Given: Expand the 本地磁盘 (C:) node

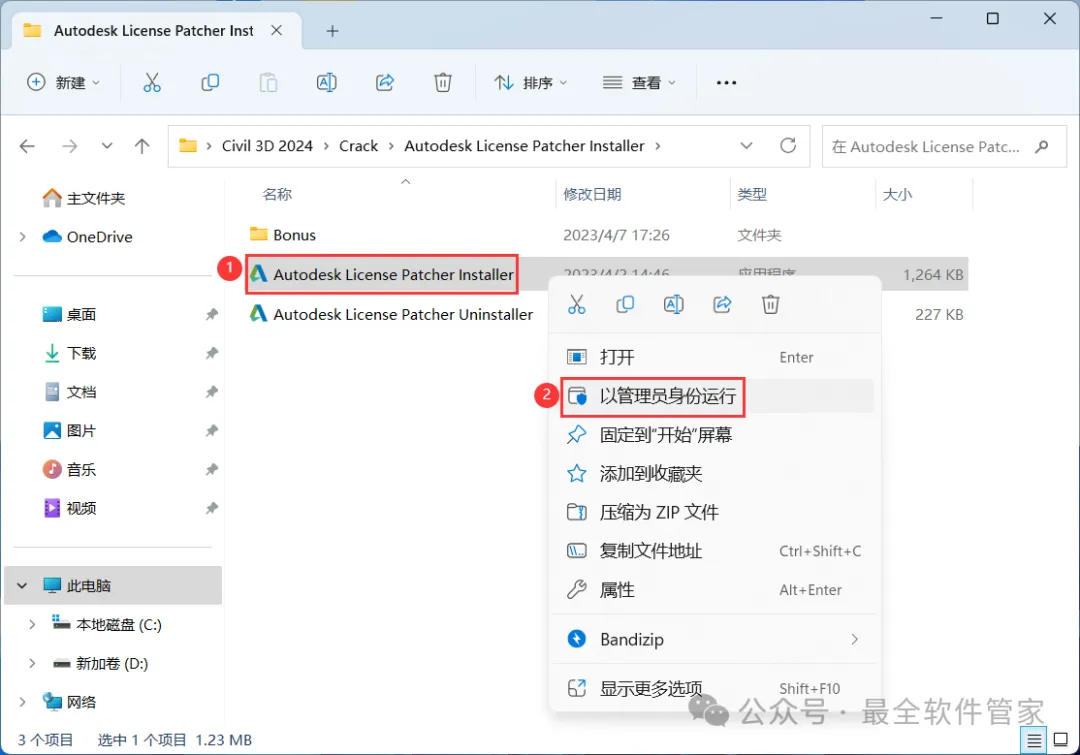Looking at the screenshot, I should tap(32, 625).
